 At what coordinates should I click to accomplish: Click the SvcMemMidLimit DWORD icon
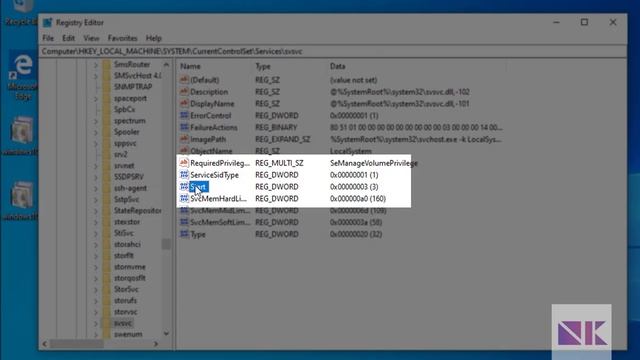[x=184, y=210]
